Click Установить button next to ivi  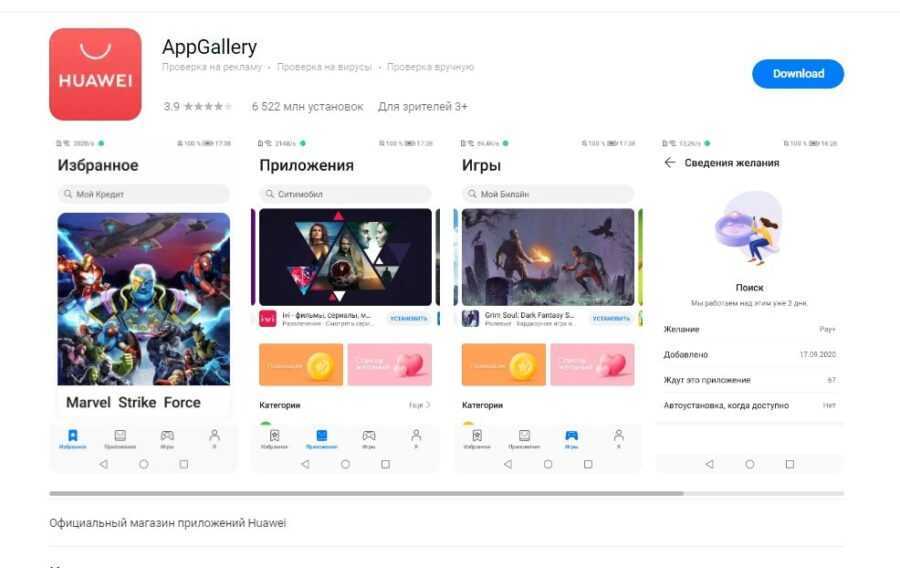click(409, 318)
